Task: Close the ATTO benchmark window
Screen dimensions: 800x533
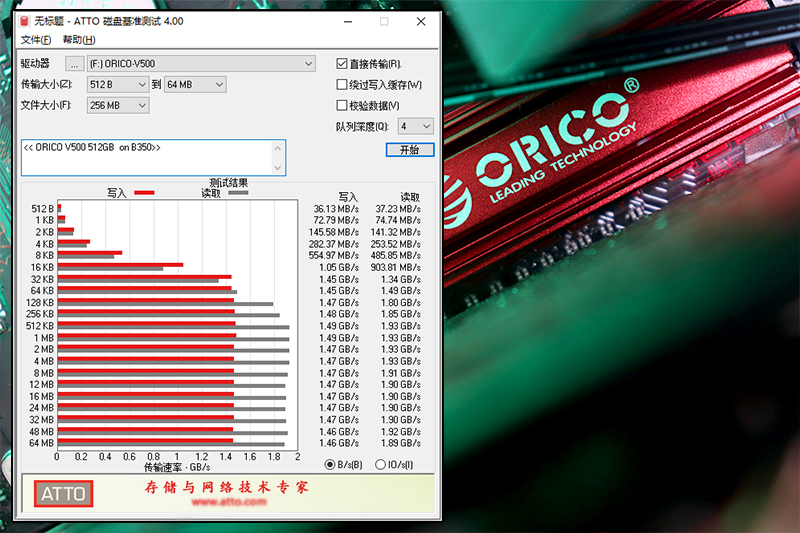Action: coord(421,21)
